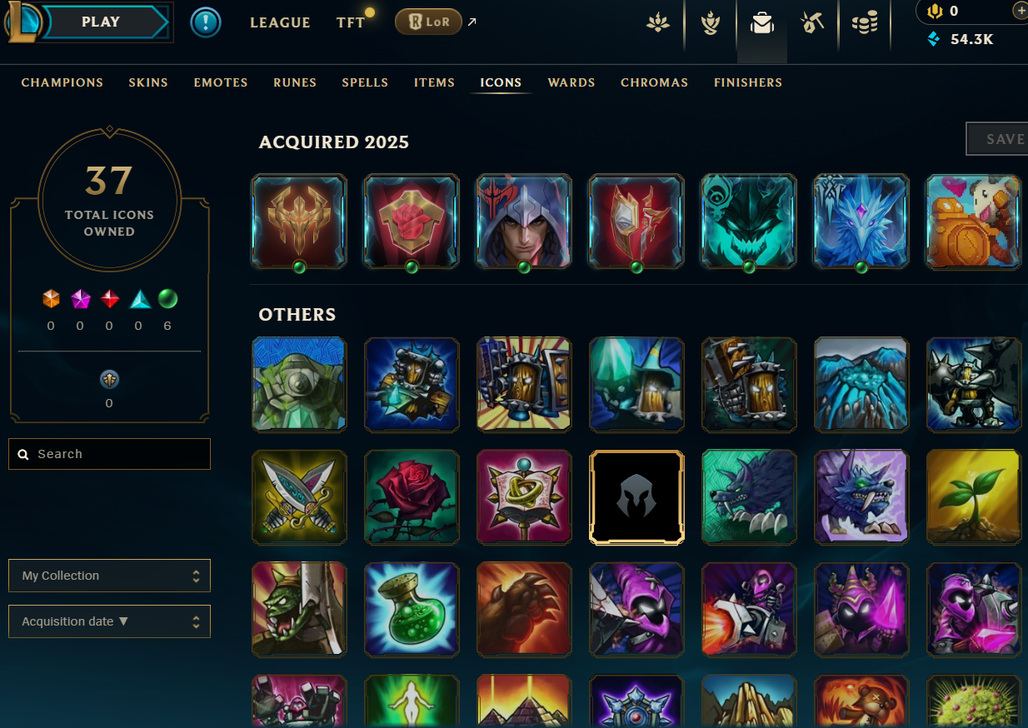Image resolution: width=1028 pixels, height=728 pixels.
Task: Click the PLAY button
Action: coord(101,22)
